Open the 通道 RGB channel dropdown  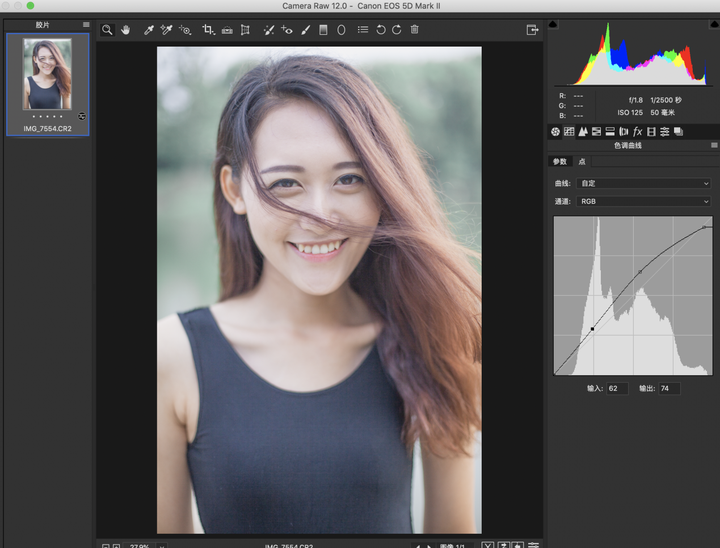[643, 201]
